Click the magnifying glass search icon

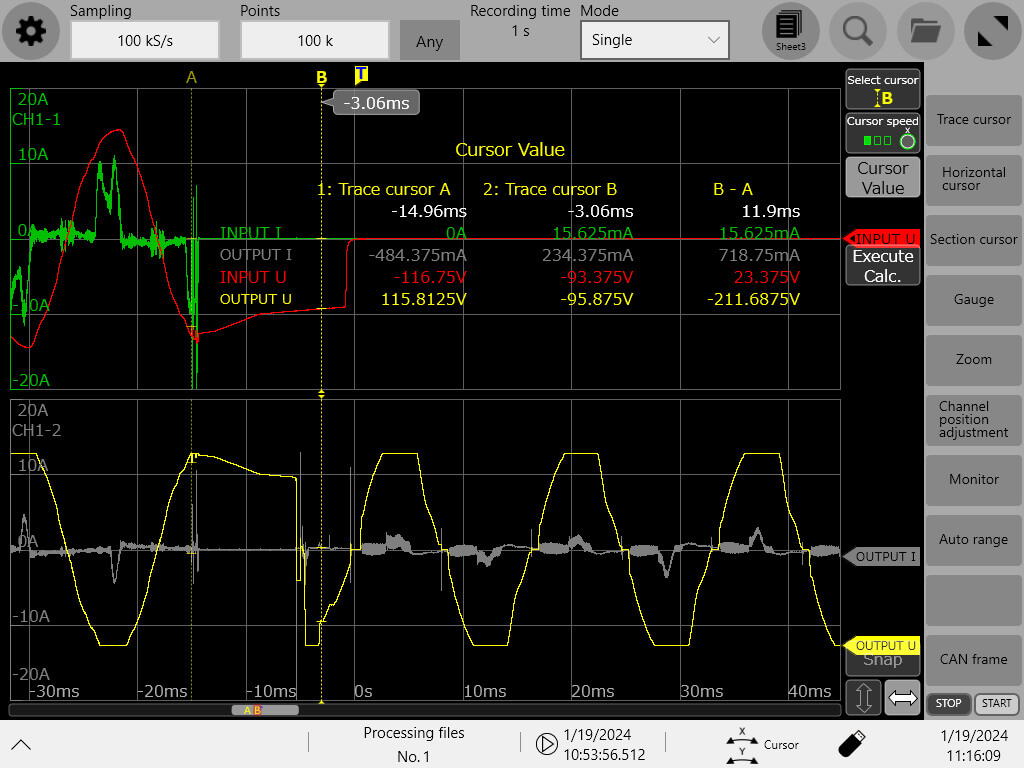coord(857,31)
